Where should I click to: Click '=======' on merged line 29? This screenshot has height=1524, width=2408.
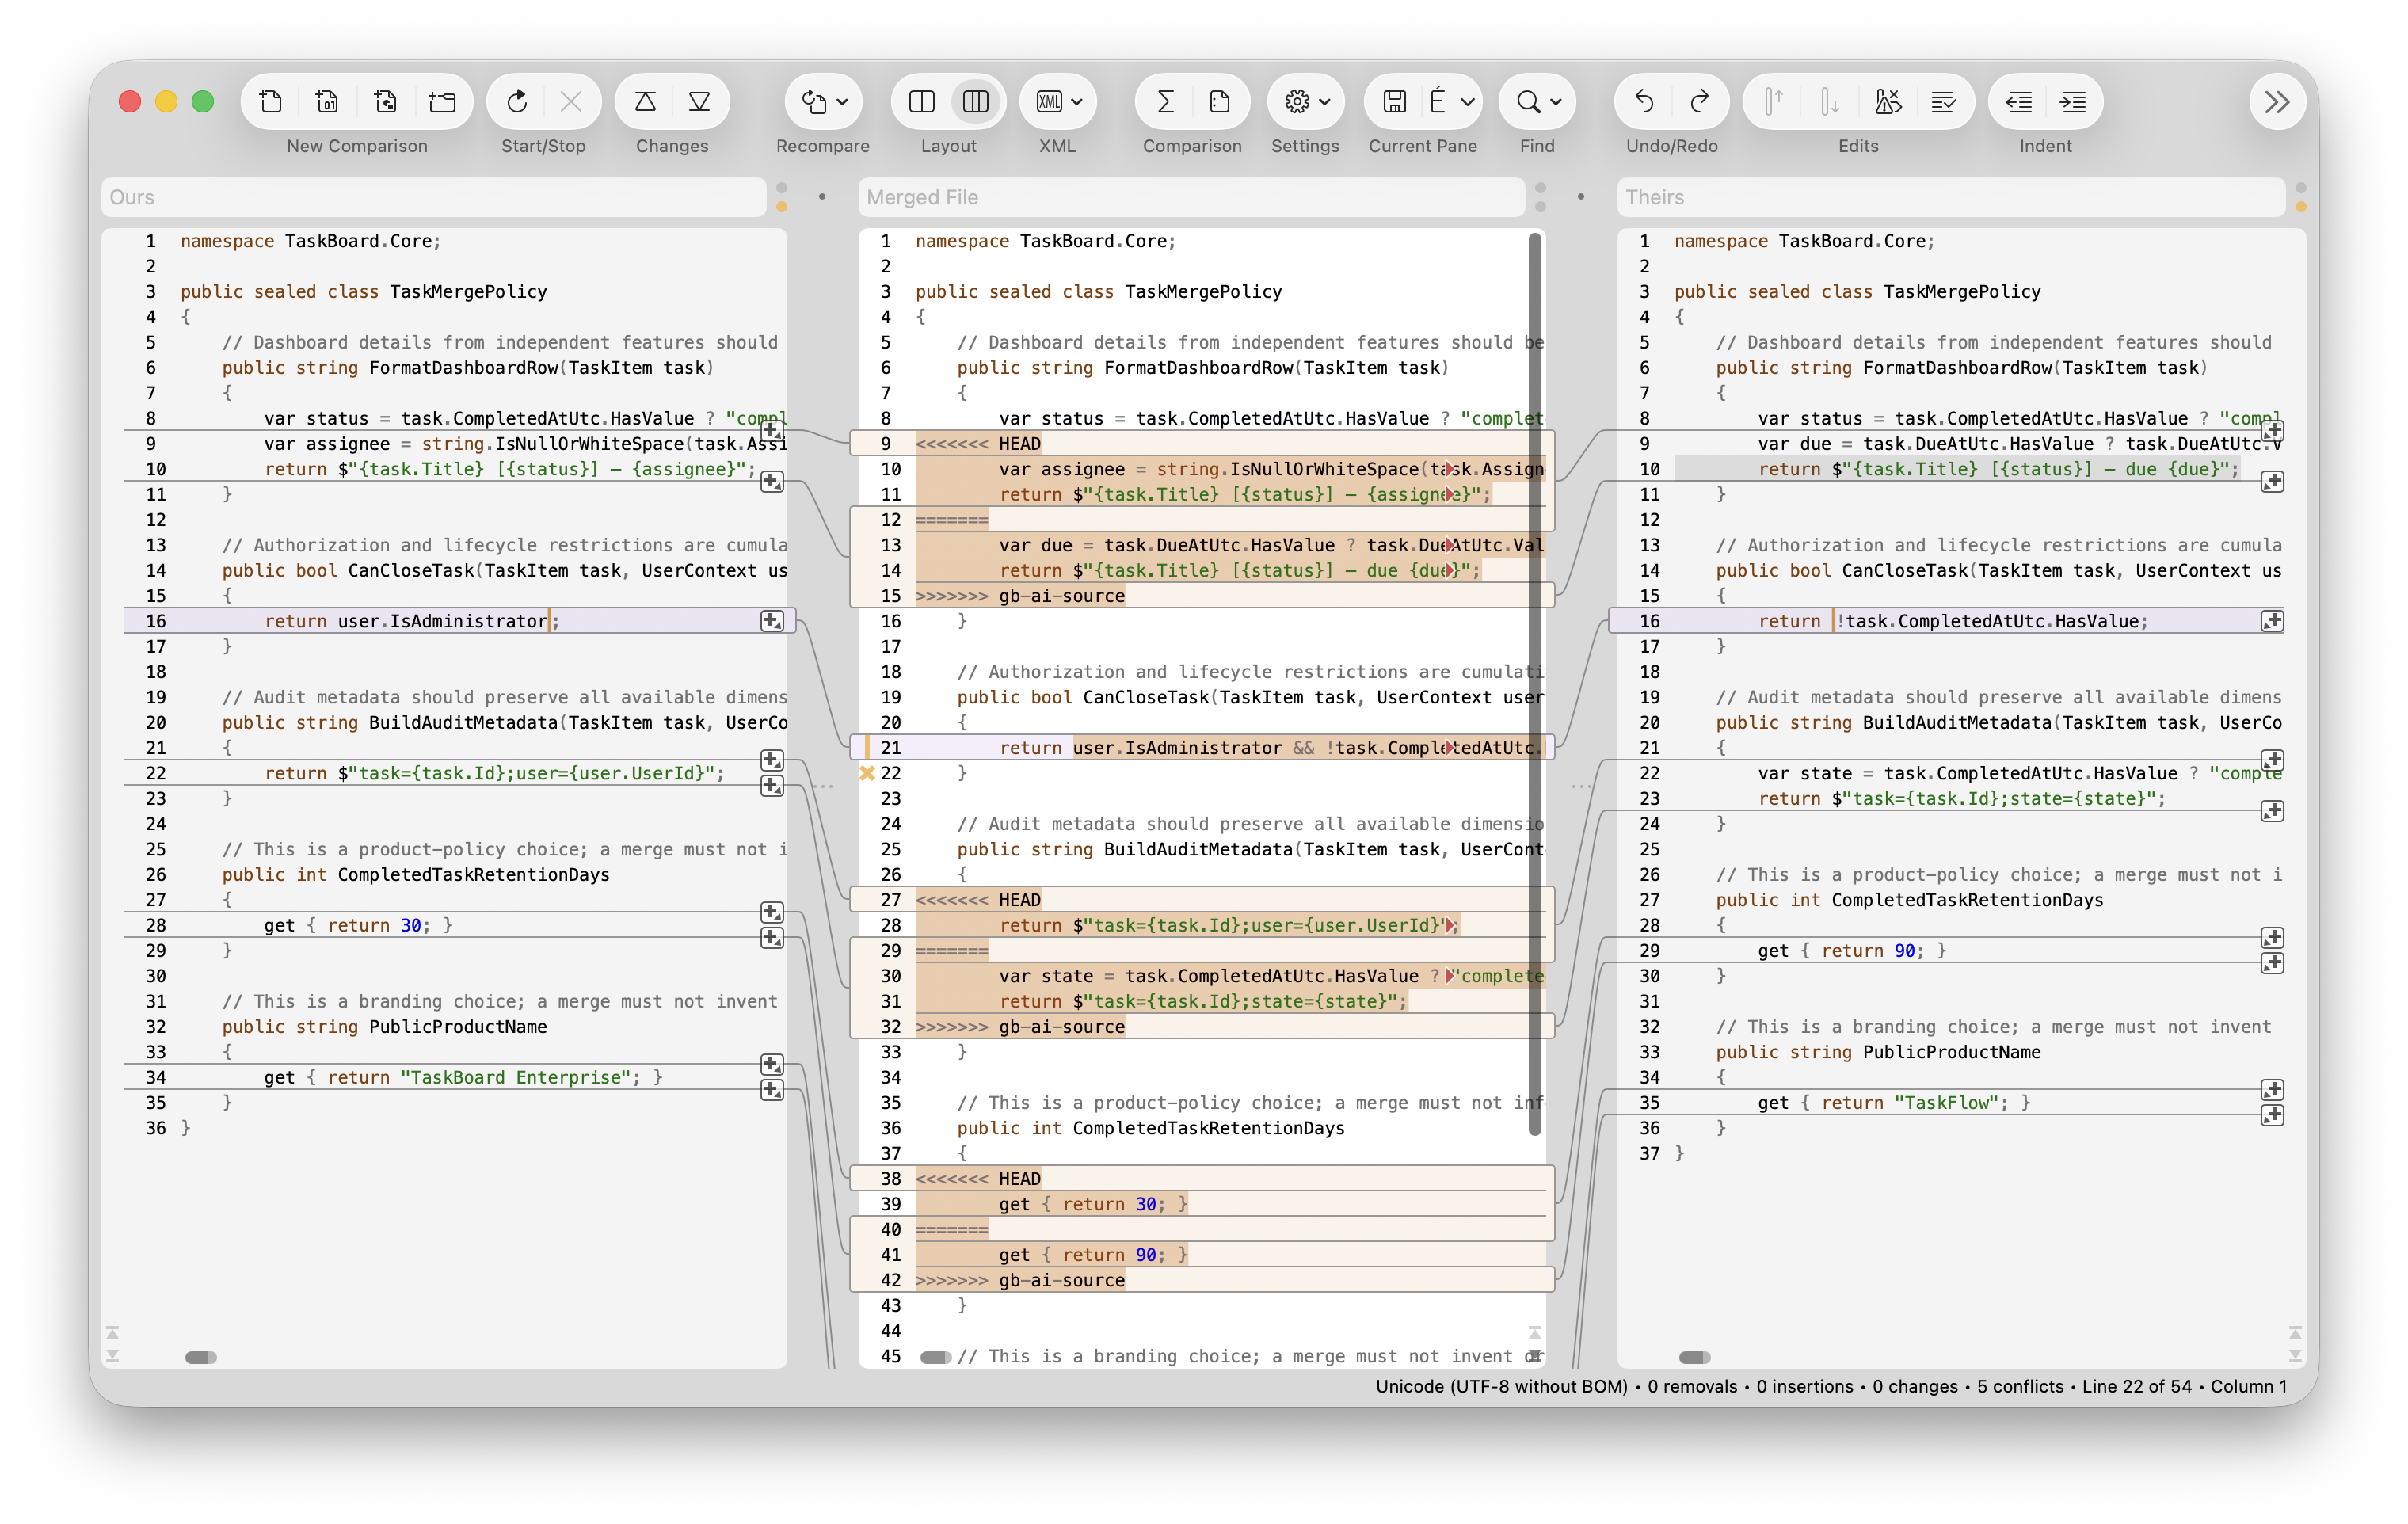pos(951,951)
